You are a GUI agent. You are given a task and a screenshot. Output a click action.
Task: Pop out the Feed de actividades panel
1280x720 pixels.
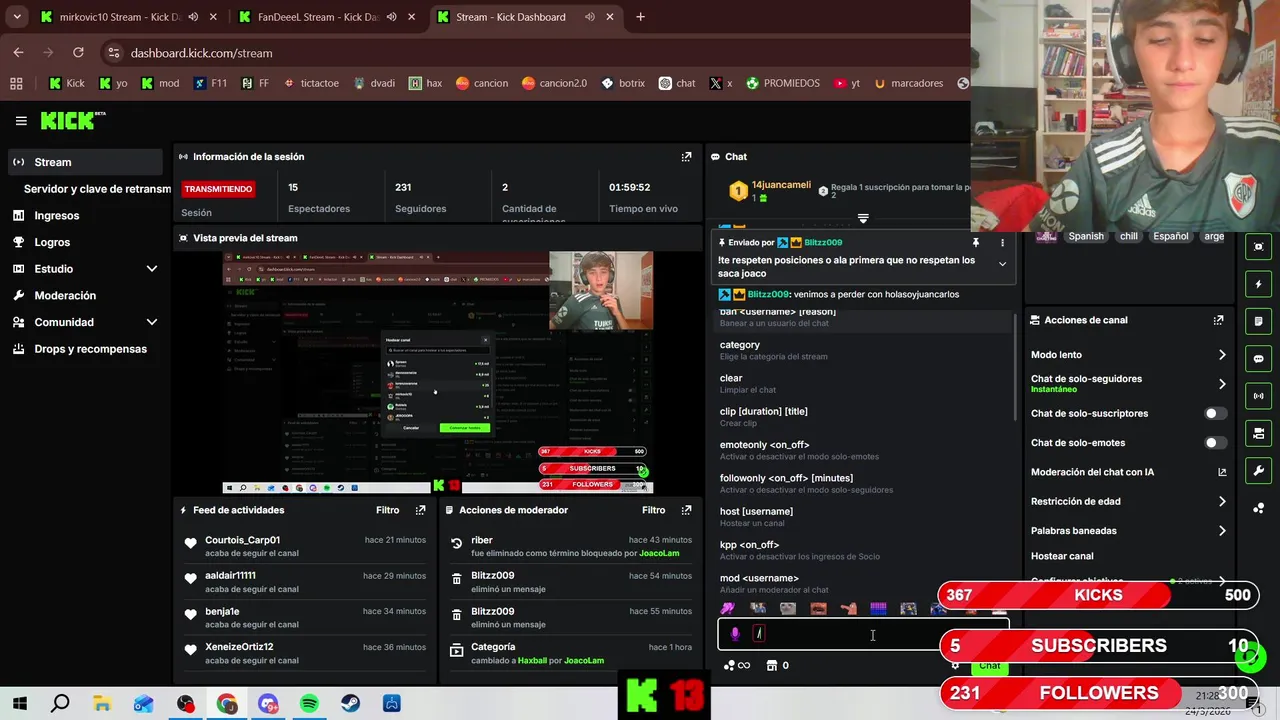420,510
